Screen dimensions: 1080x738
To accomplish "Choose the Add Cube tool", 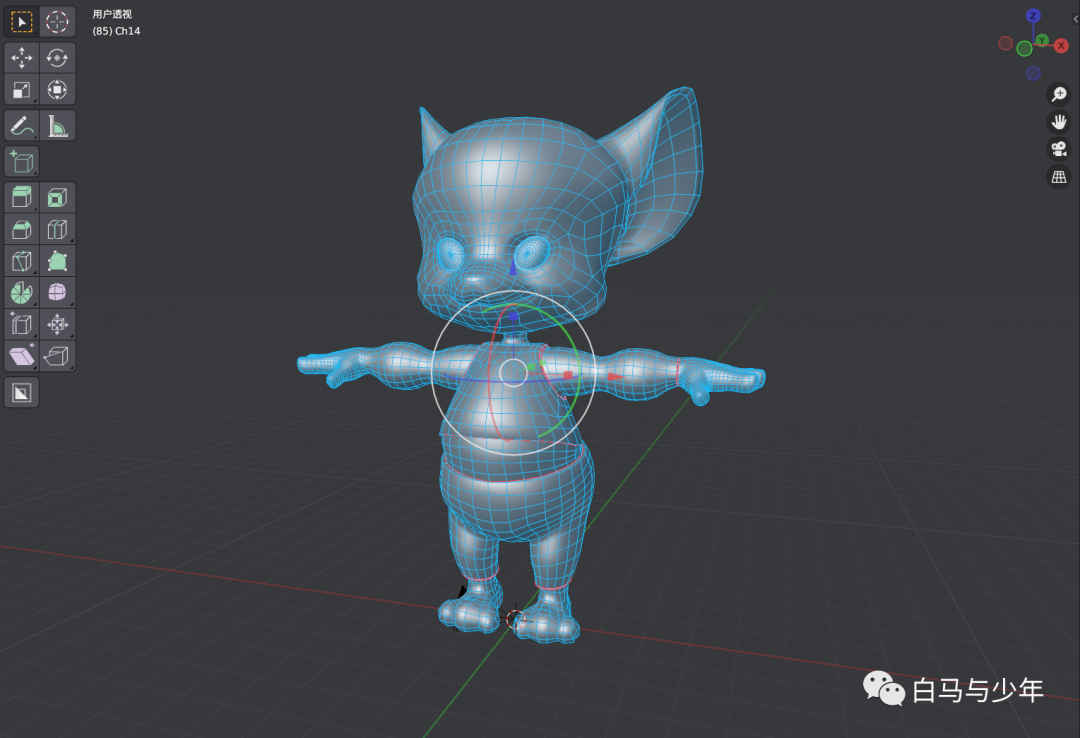I will pyautogui.click(x=21, y=162).
